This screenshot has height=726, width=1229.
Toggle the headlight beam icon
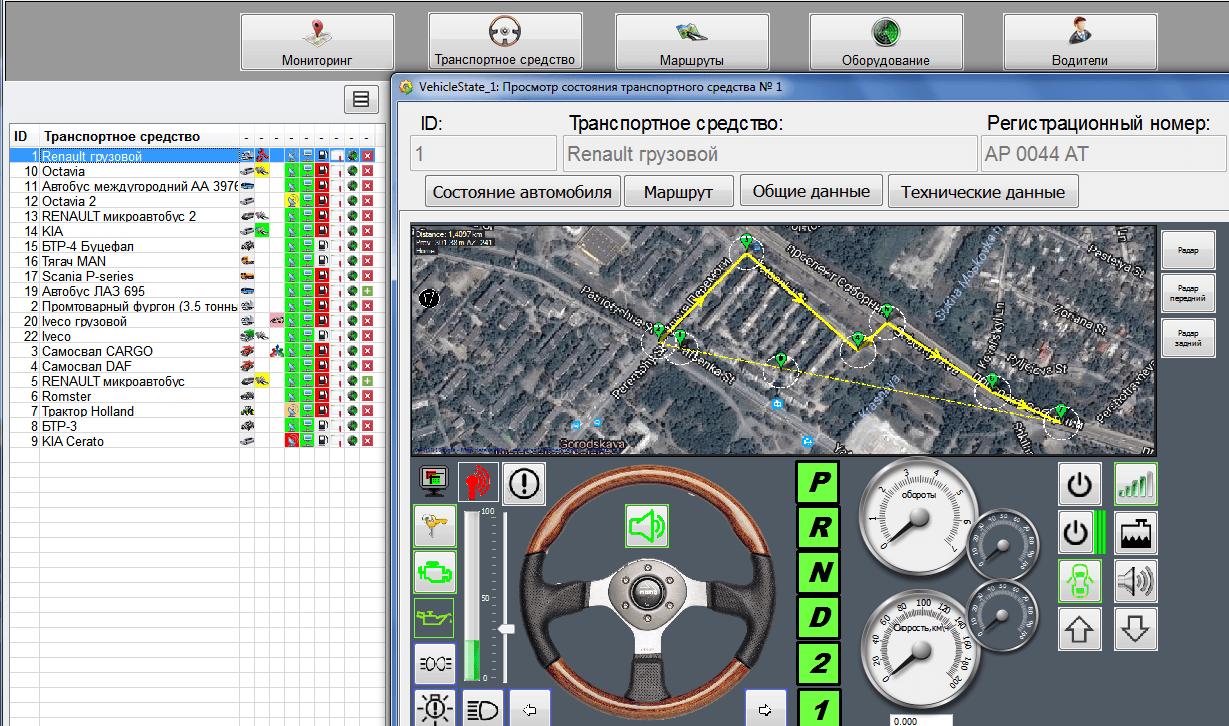(482, 707)
